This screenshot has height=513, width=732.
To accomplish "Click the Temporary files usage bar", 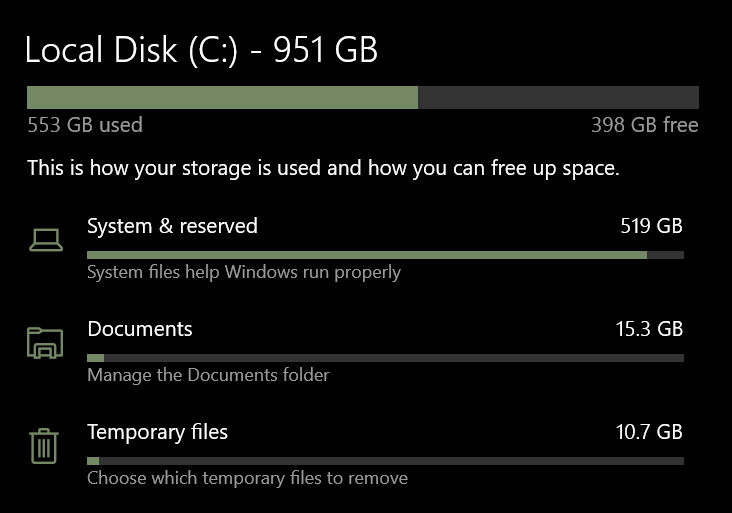I will (385, 461).
